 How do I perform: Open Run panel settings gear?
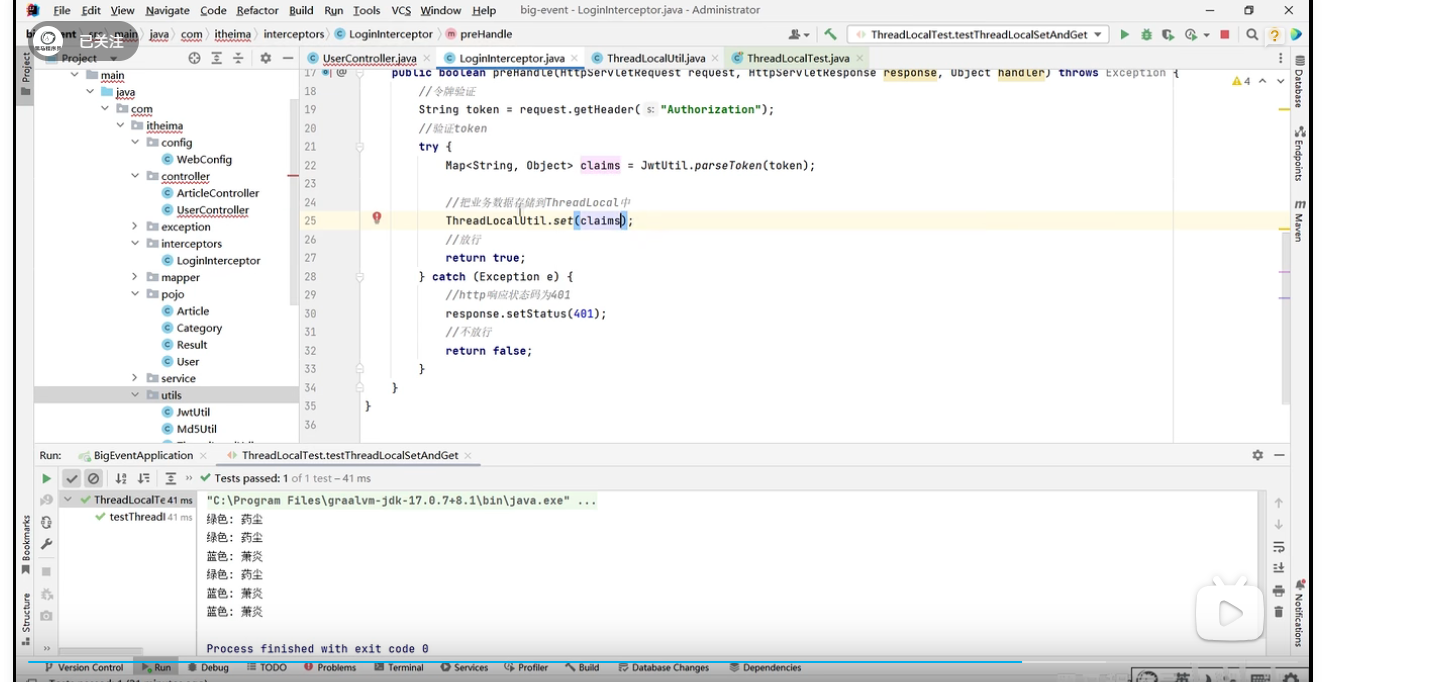[x=1257, y=455]
